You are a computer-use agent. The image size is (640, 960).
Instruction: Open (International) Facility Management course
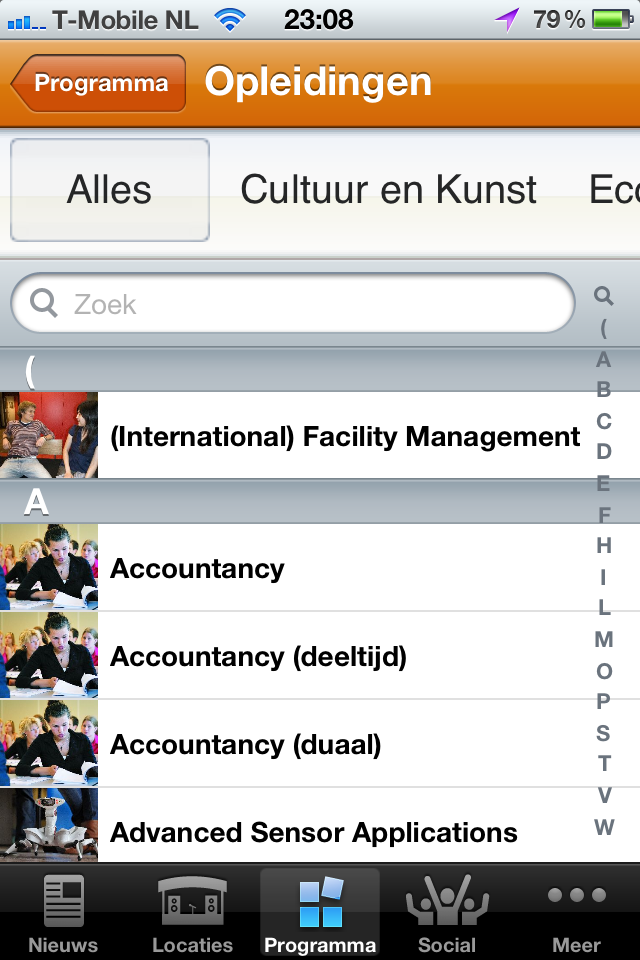(345, 436)
